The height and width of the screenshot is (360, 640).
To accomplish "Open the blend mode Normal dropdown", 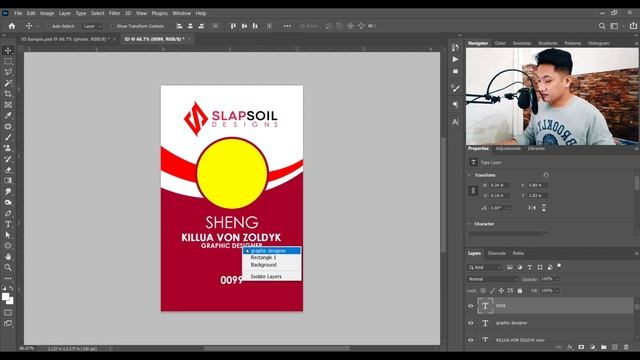I will coord(493,279).
